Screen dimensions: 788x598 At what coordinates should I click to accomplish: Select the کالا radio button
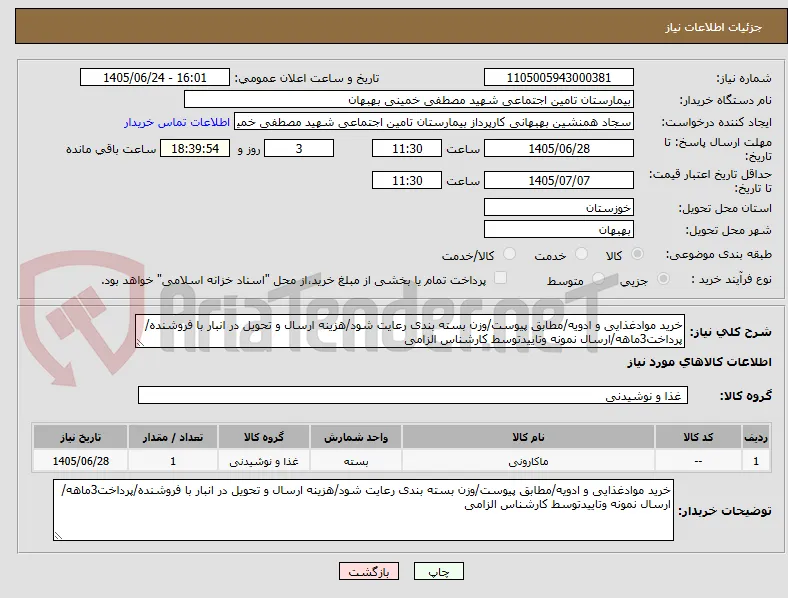[637, 254]
